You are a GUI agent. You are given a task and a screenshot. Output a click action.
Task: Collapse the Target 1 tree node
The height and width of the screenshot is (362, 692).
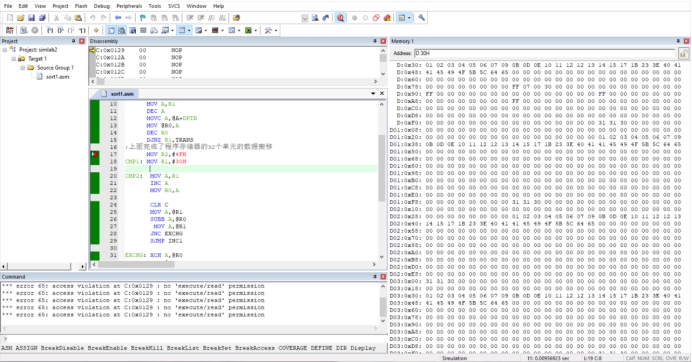coord(13,59)
